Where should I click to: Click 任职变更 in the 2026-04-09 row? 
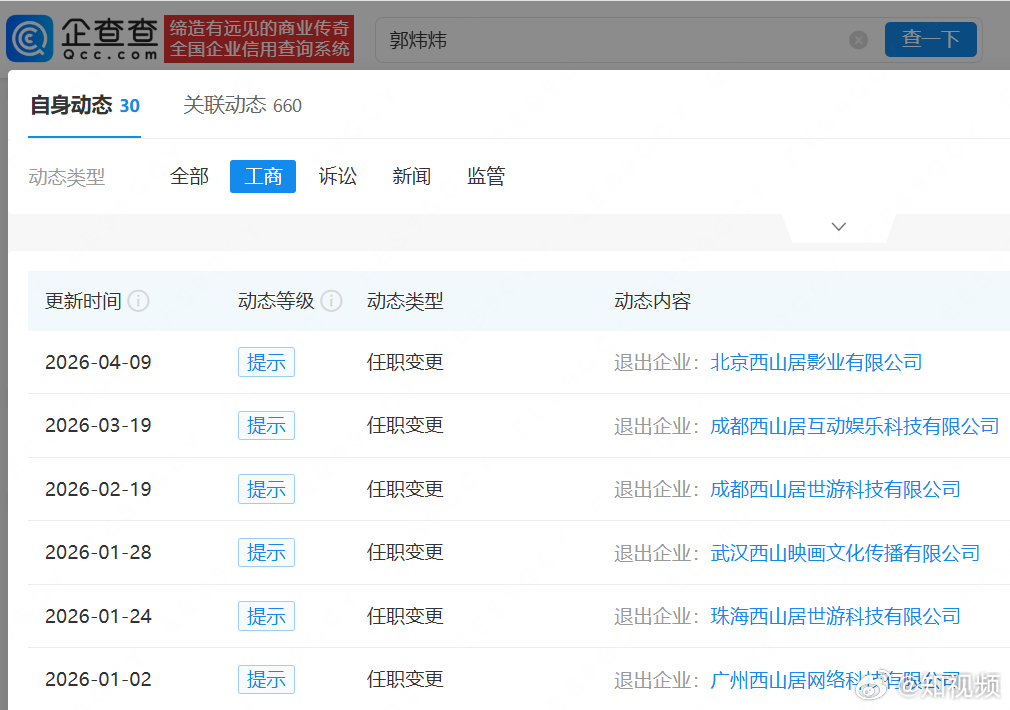tap(405, 362)
